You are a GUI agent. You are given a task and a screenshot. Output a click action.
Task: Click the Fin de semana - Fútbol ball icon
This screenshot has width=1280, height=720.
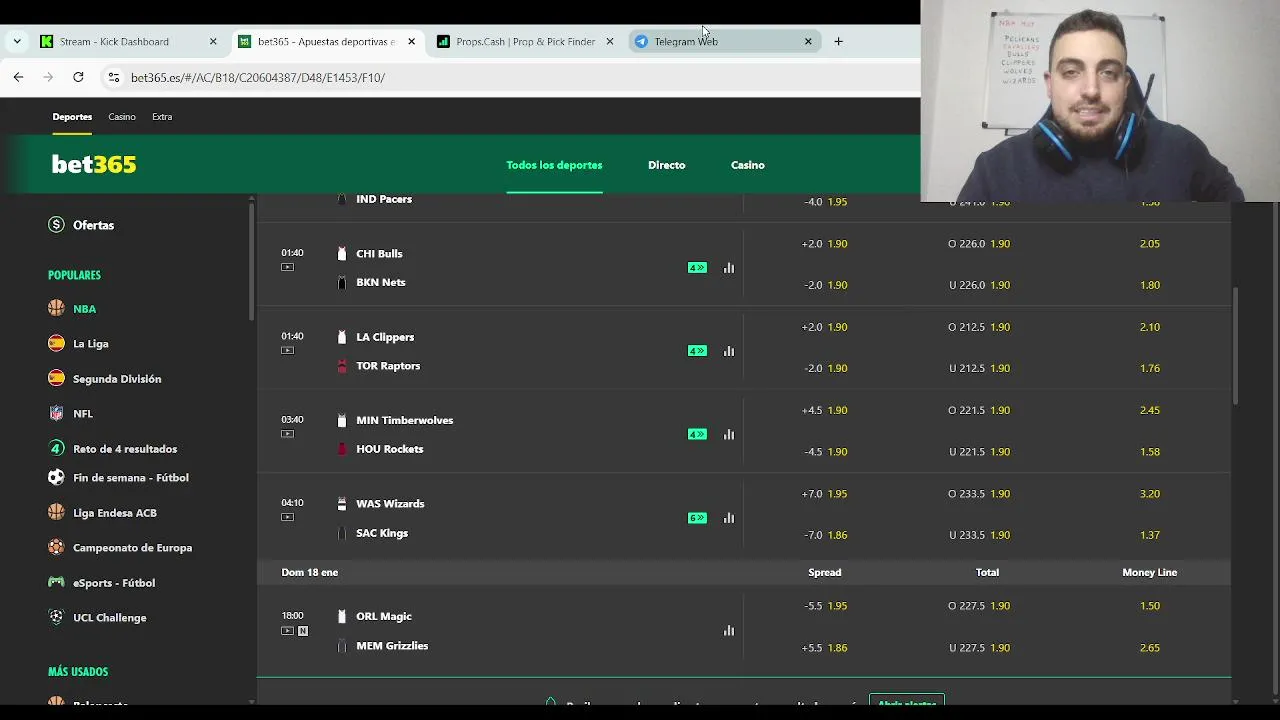(56, 478)
